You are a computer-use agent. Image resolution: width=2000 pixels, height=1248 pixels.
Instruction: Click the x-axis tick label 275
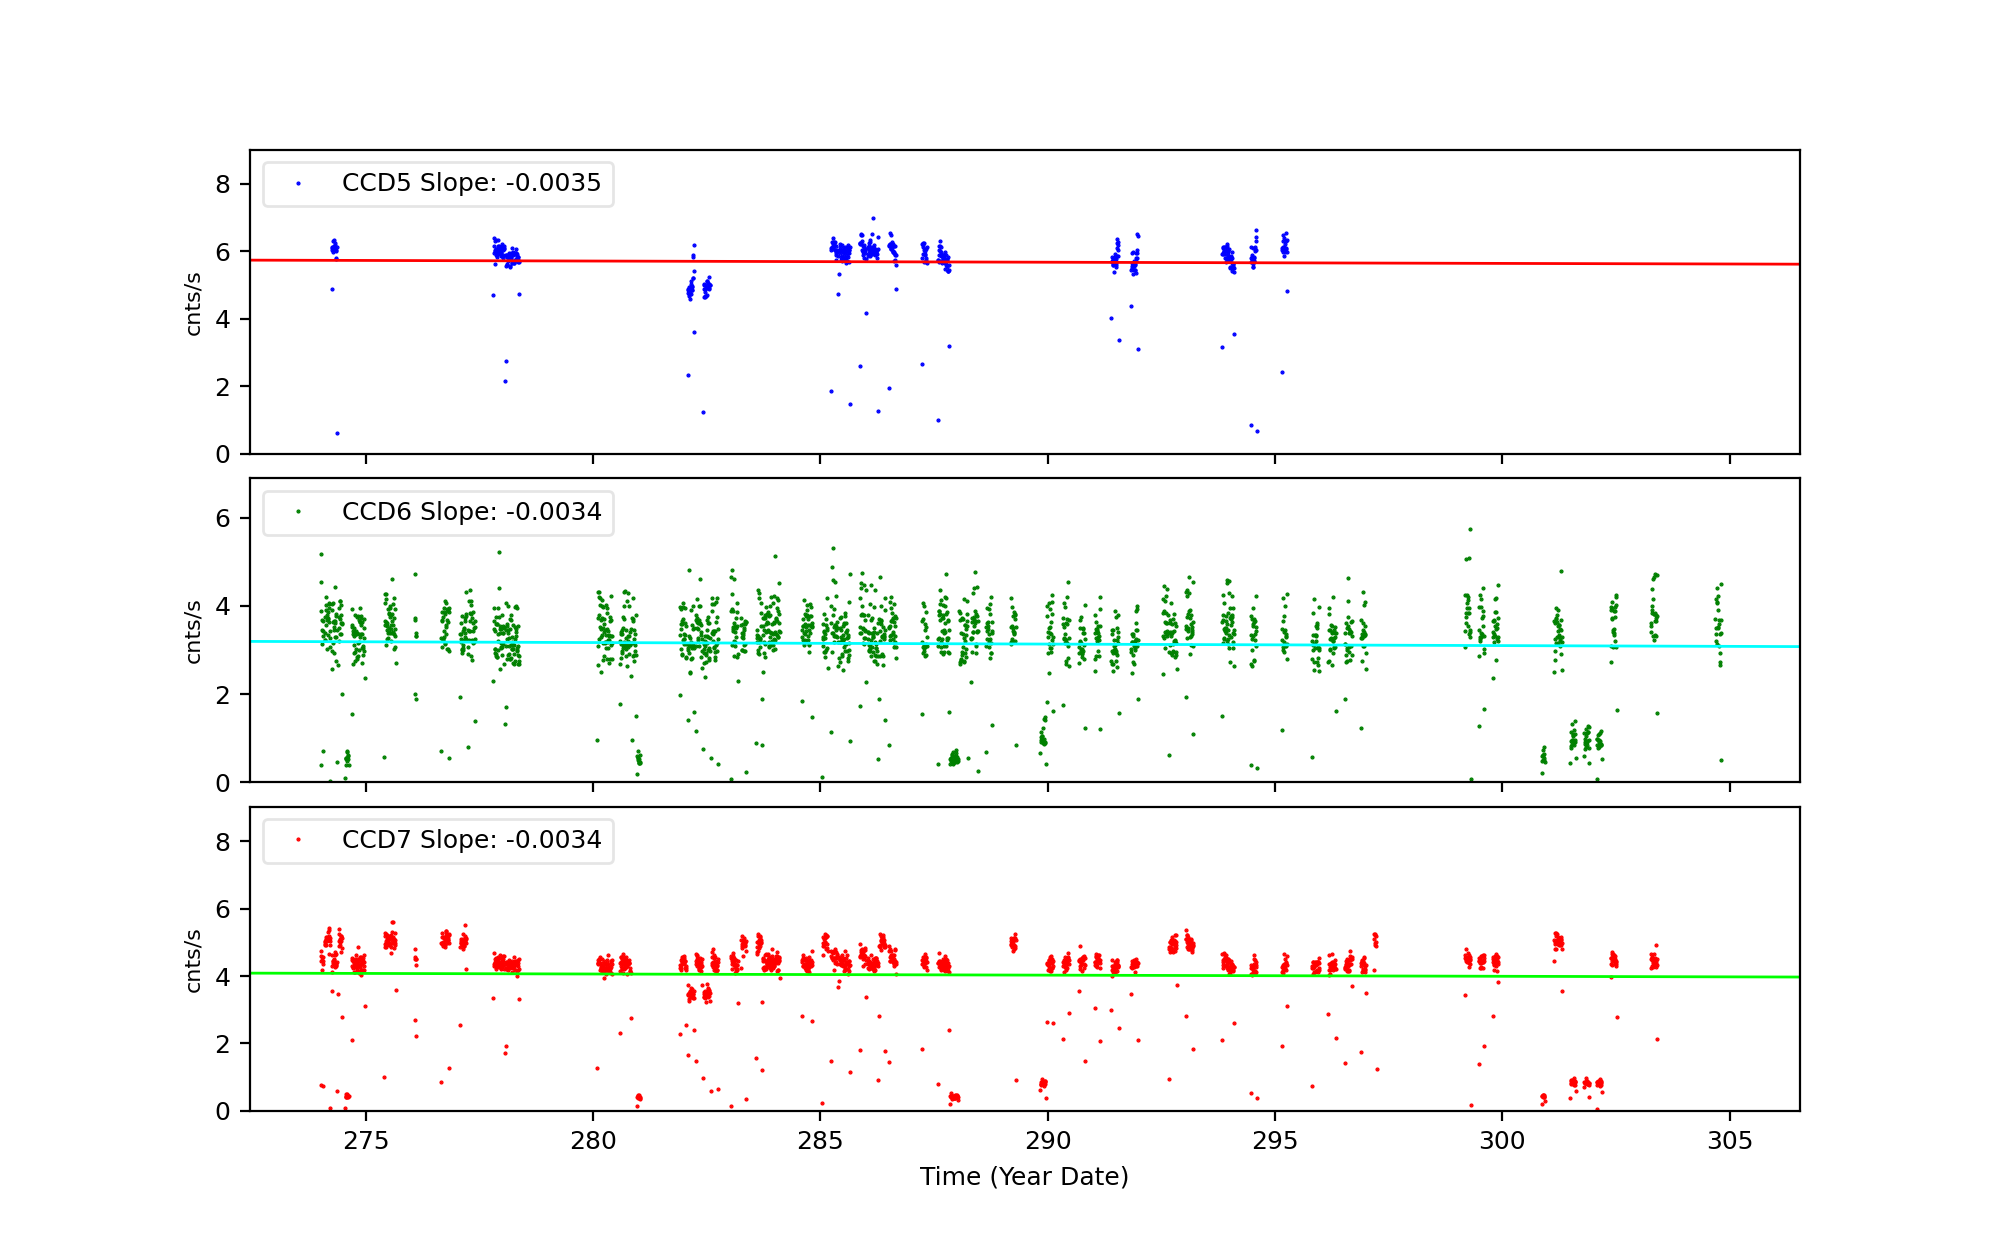point(365,1141)
